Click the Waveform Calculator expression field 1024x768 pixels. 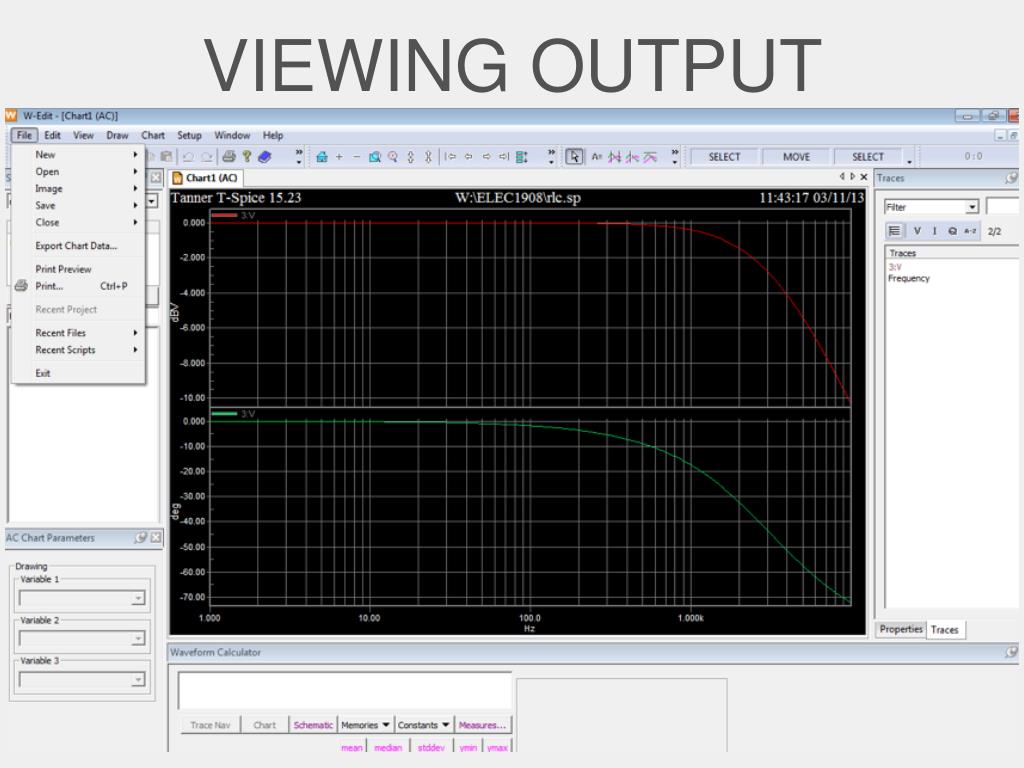[345, 690]
